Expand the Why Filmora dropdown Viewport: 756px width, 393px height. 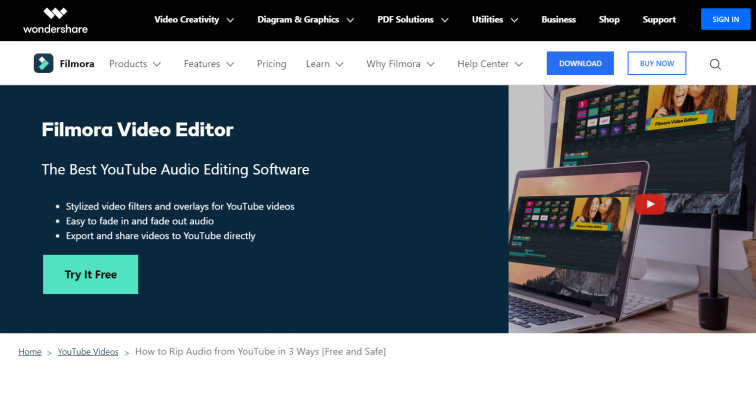(400, 64)
